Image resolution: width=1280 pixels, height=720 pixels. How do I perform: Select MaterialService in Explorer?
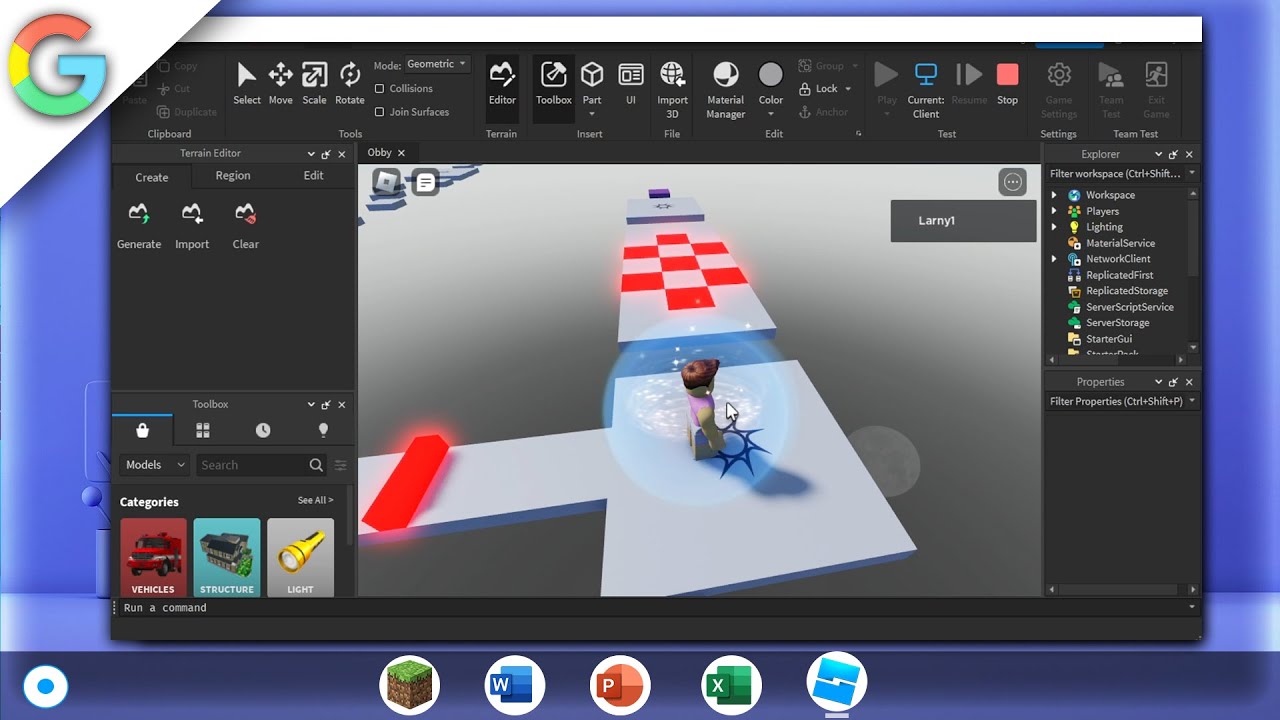[x=1120, y=243]
